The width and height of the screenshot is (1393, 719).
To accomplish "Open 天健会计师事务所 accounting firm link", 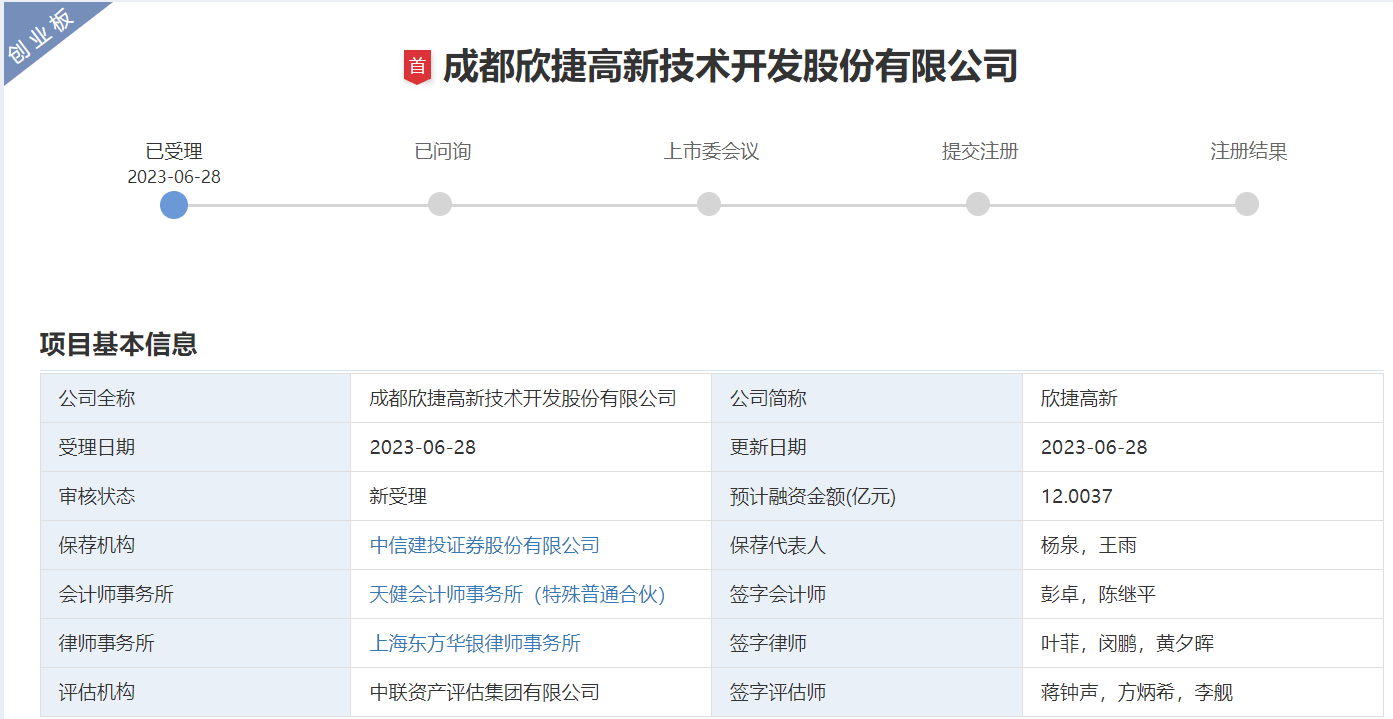I will click(517, 594).
